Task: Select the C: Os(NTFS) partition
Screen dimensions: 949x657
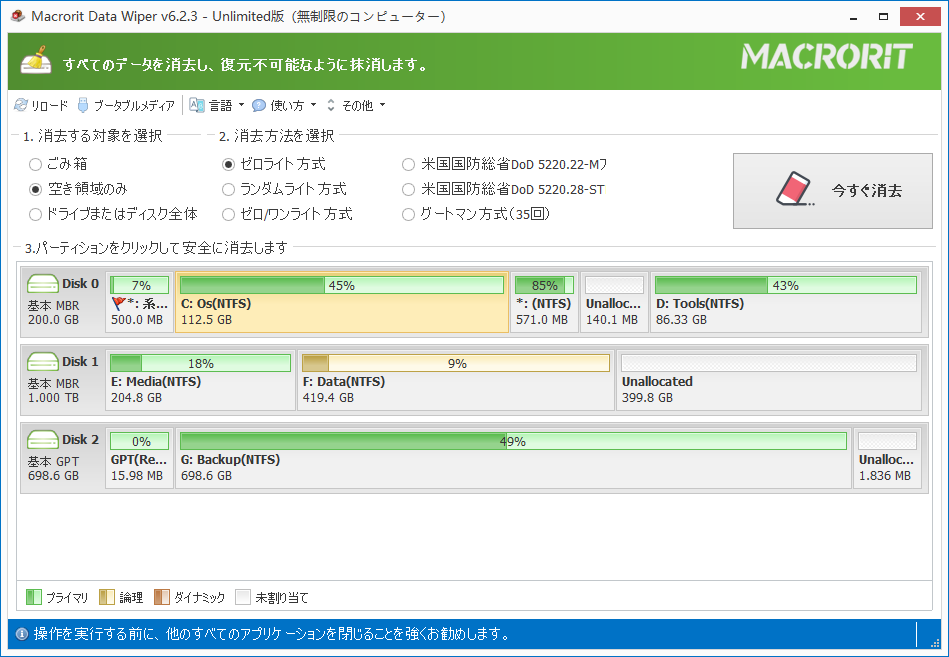Action: click(x=342, y=302)
